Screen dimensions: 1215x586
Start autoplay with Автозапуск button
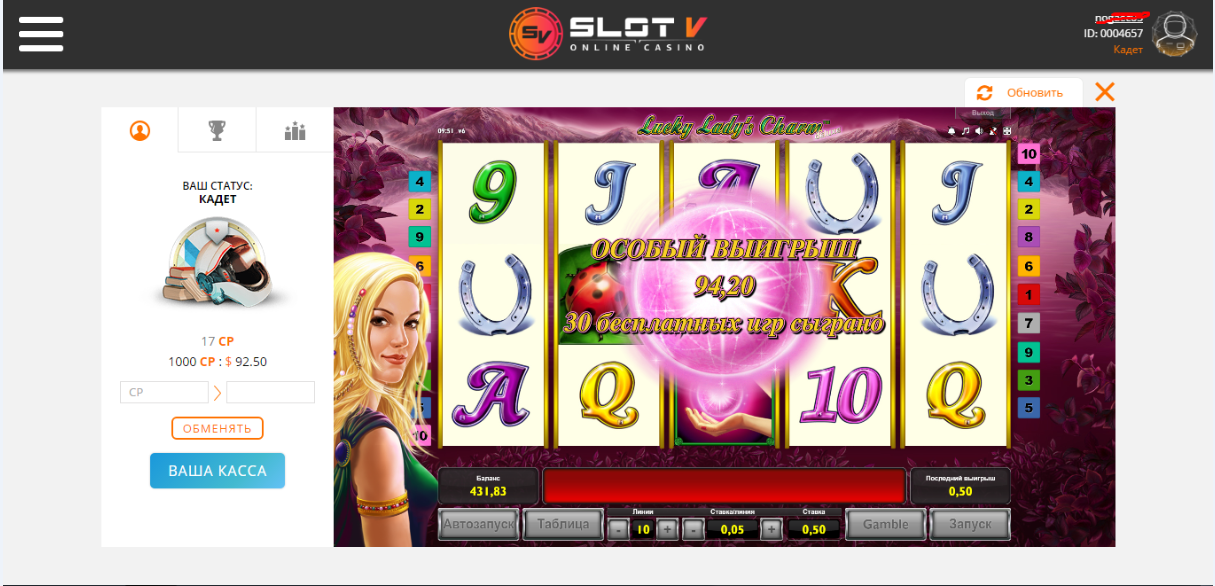point(479,524)
